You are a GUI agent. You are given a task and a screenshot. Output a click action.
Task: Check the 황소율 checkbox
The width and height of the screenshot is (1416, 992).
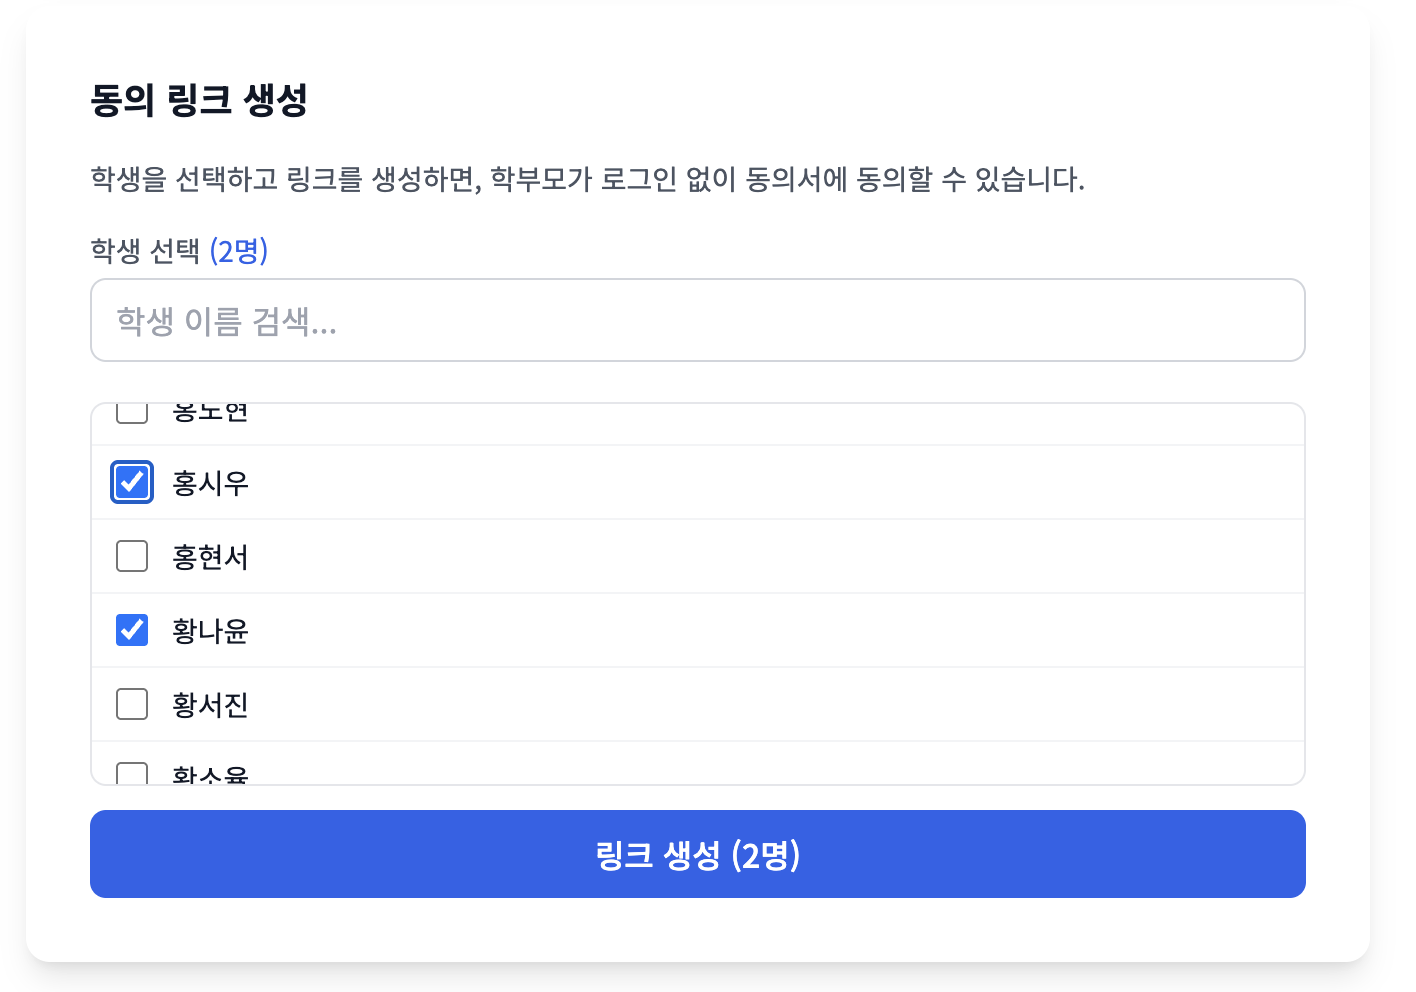click(131, 772)
